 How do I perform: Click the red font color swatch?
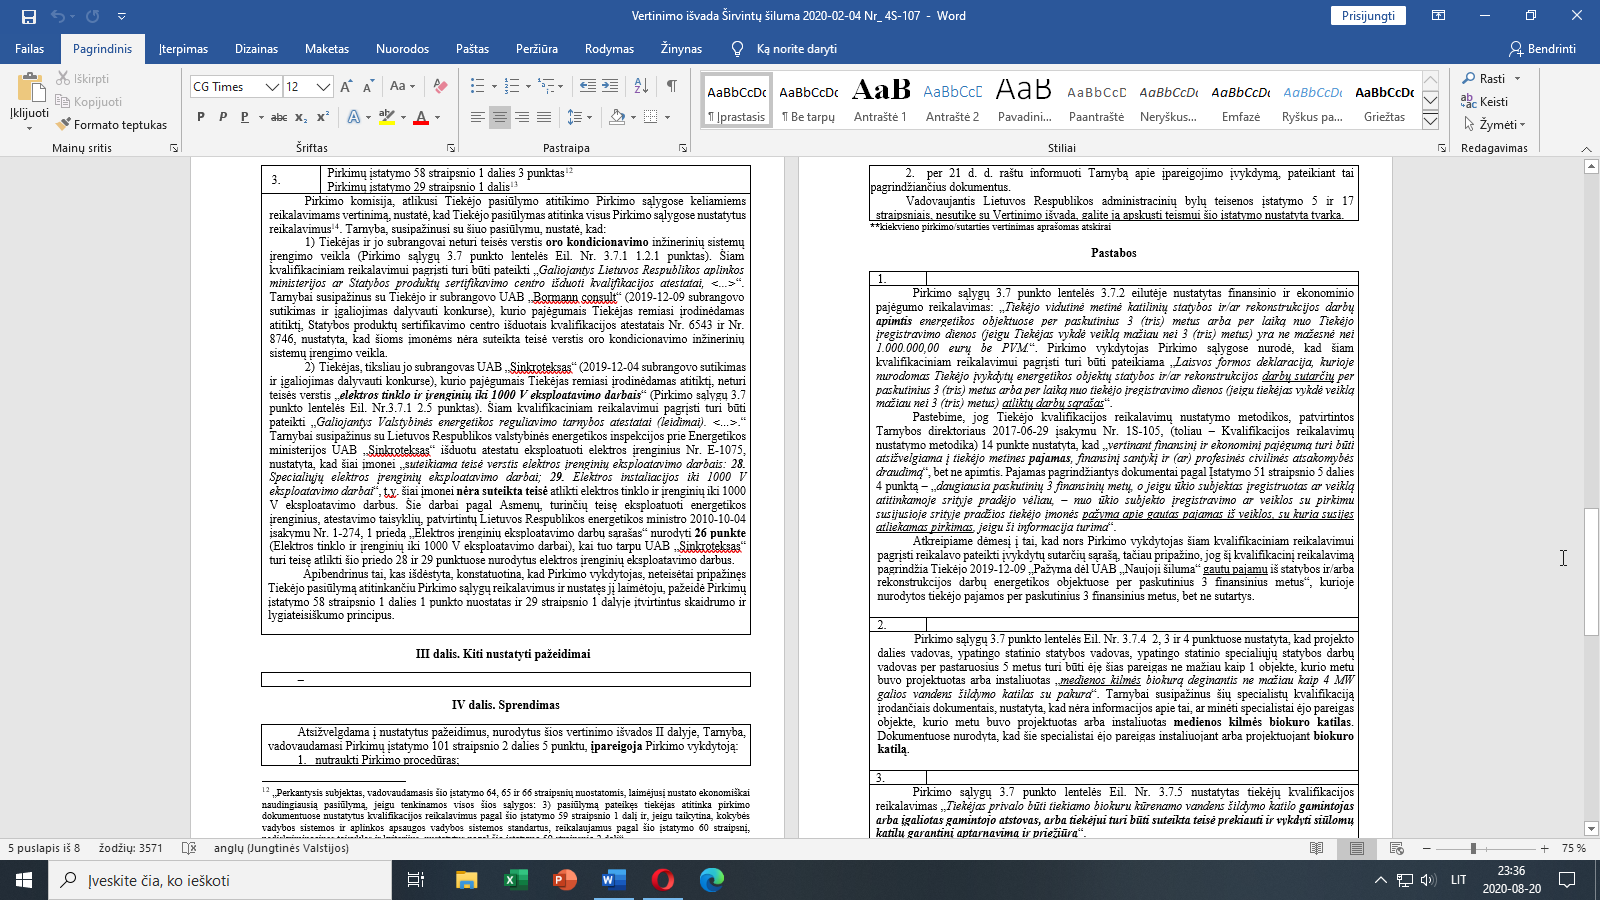[x=421, y=117]
